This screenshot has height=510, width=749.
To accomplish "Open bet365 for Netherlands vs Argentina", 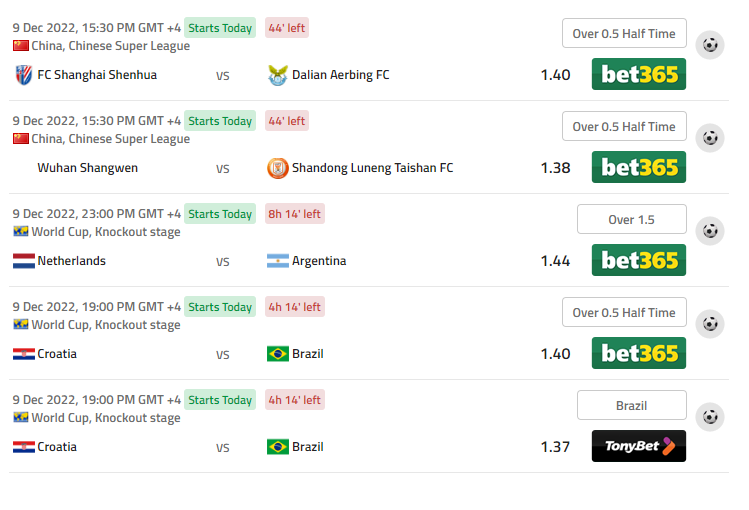I will coord(639,260).
